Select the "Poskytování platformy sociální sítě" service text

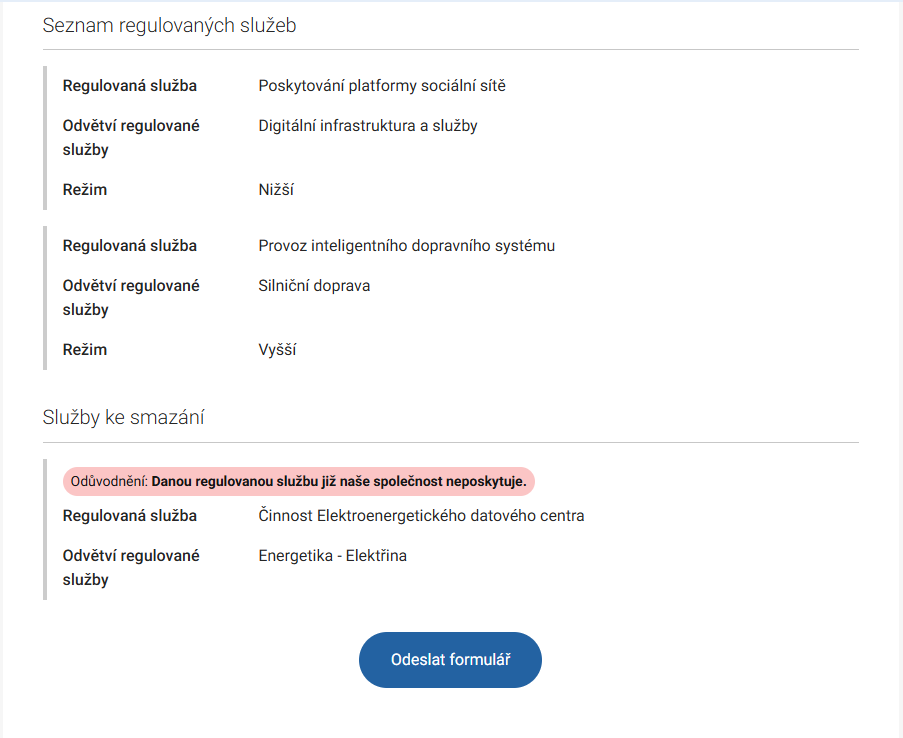click(x=382, y=86)
